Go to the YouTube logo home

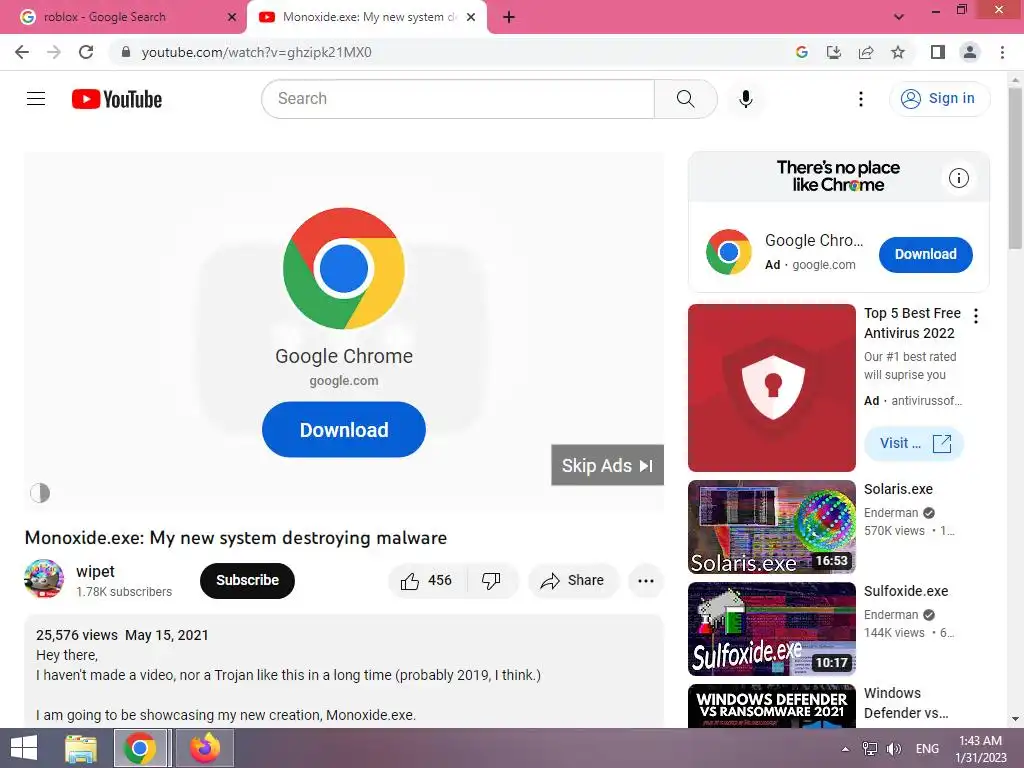click(117, 99)
